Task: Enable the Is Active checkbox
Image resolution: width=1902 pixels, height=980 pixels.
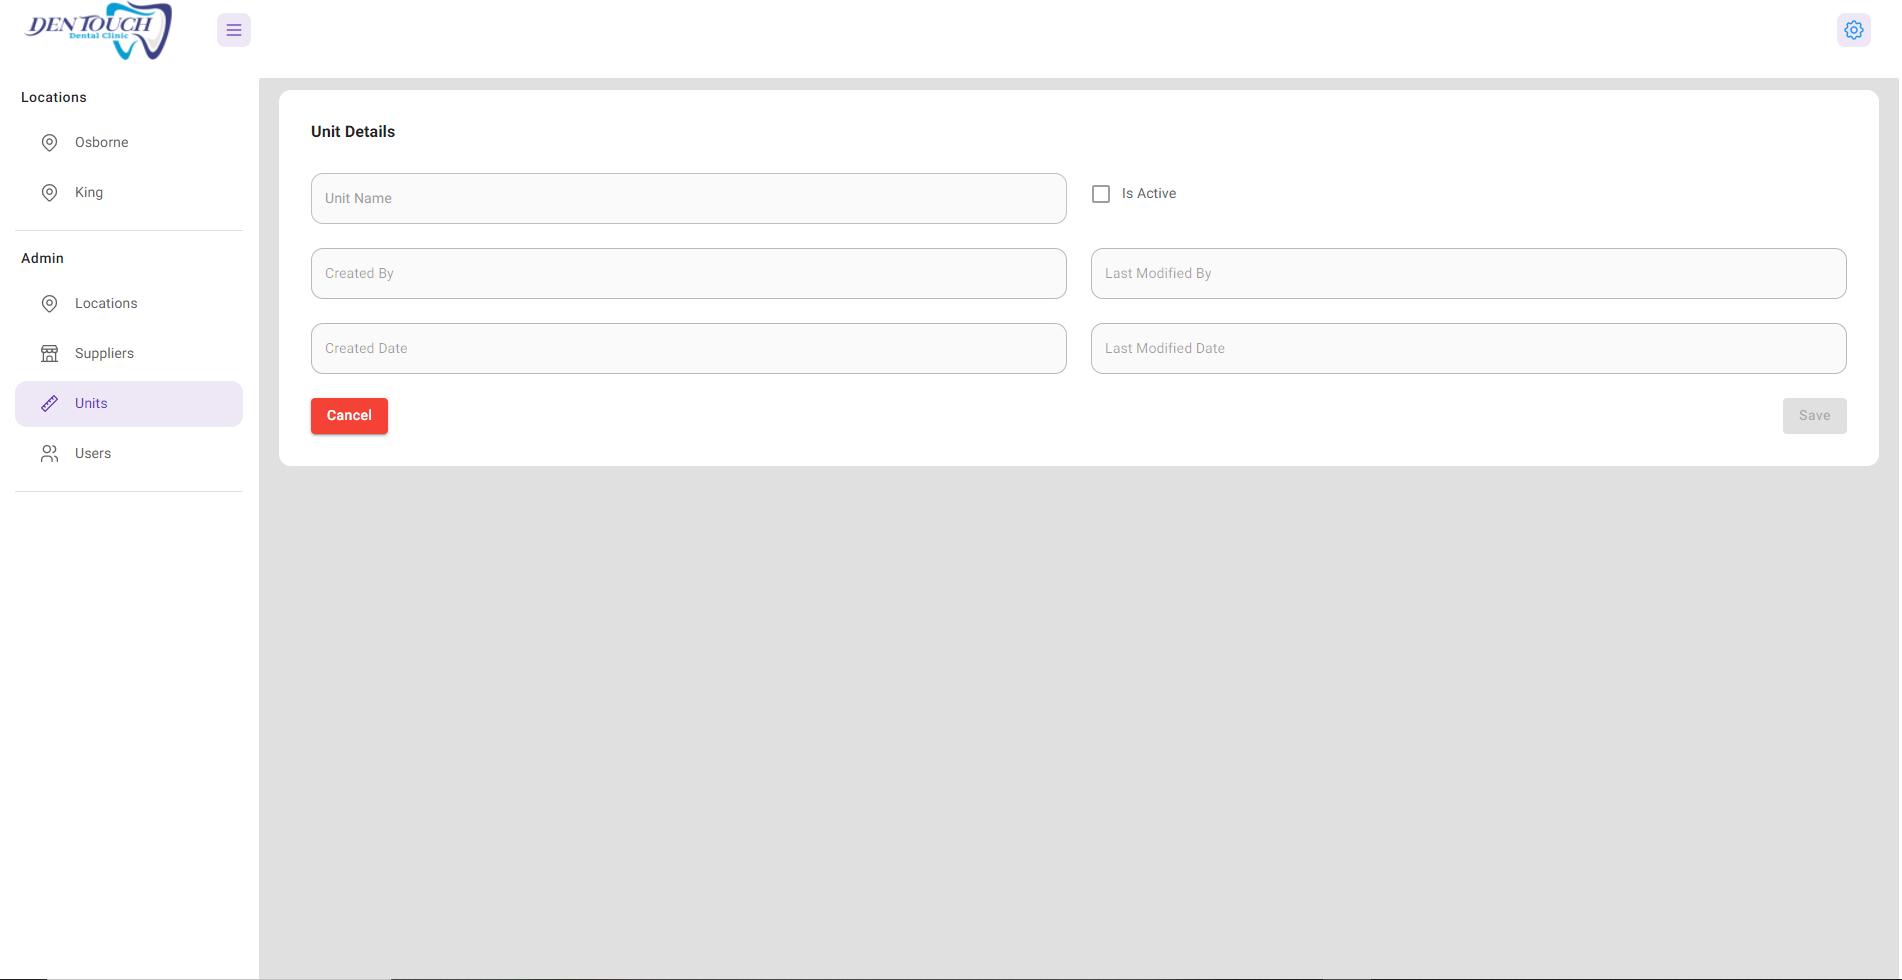Action: point(1101,194)
